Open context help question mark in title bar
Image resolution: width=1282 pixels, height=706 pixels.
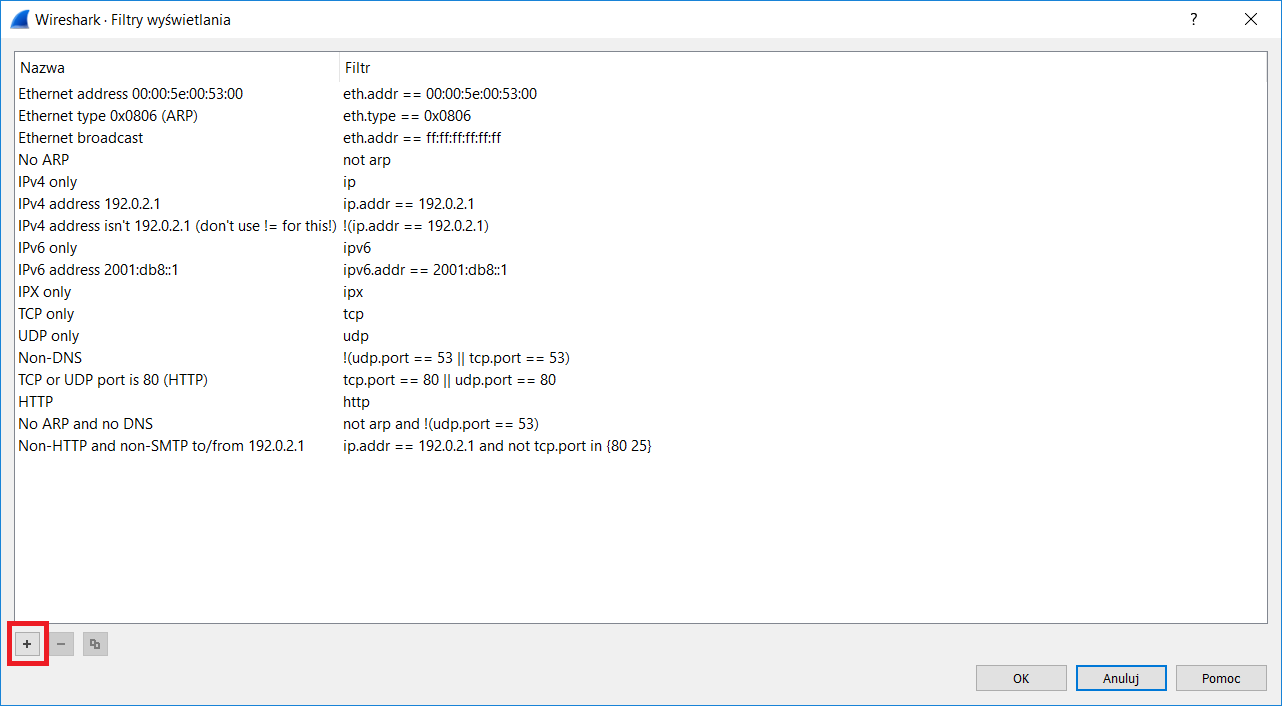point(1194,19)
